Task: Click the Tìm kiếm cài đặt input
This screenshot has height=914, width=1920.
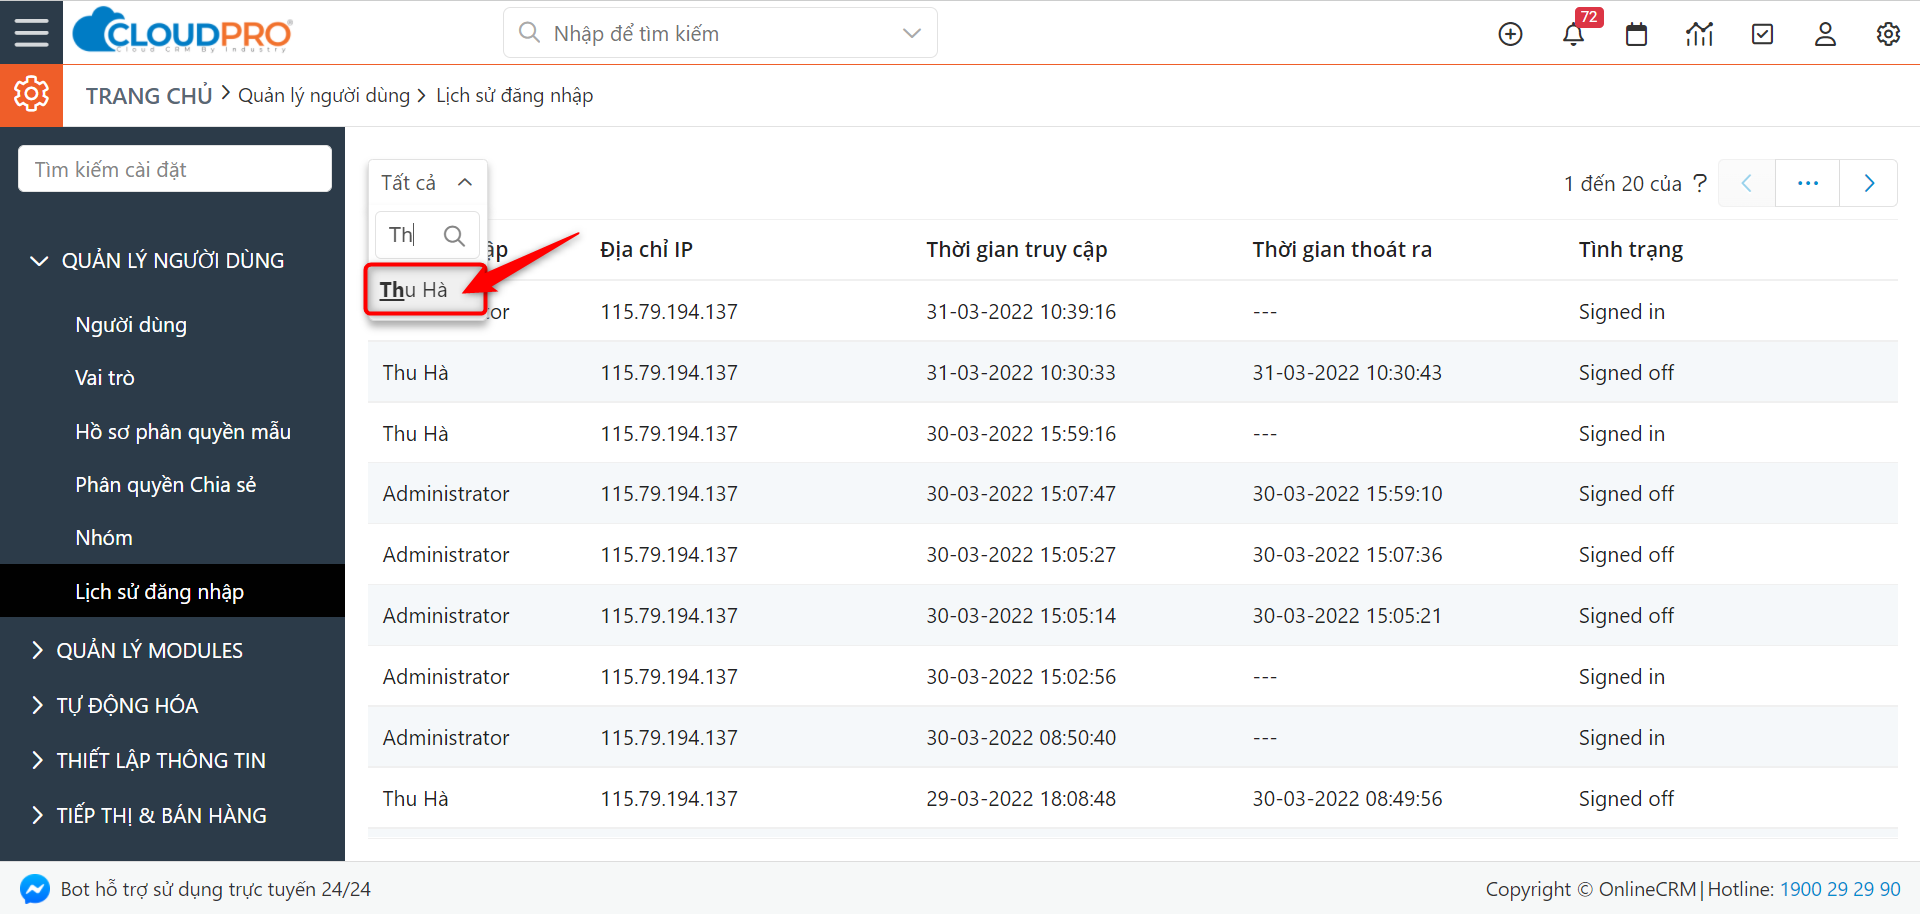Action: pyautogui.click(x=175, y=169)
